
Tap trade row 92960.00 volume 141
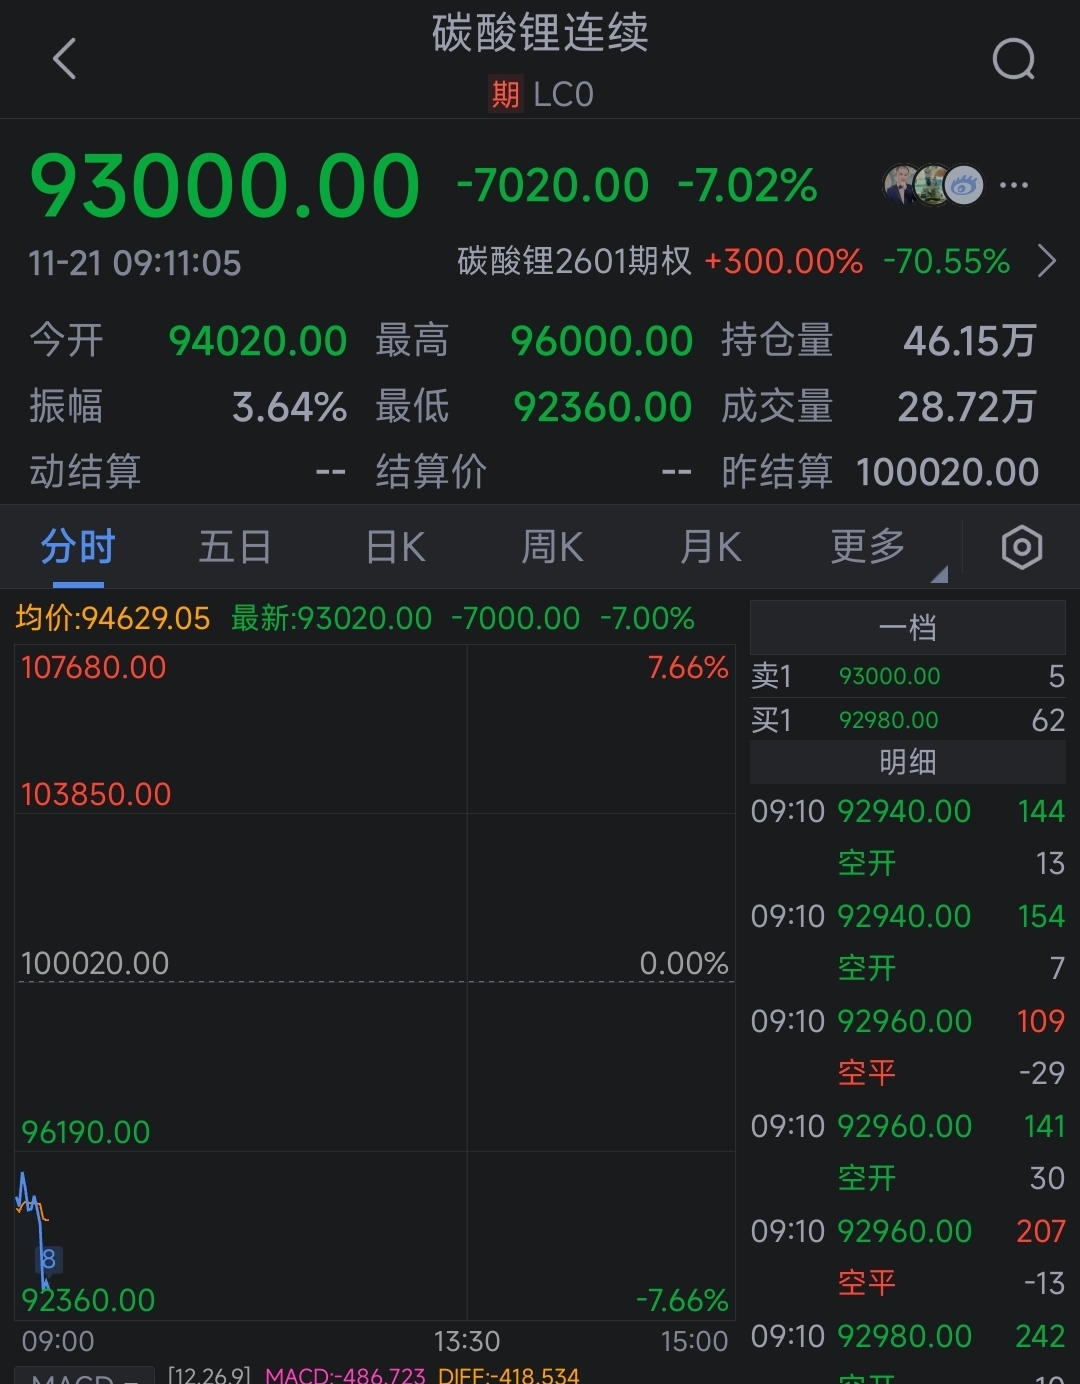pyautogui.click(x=907, y=1126)
